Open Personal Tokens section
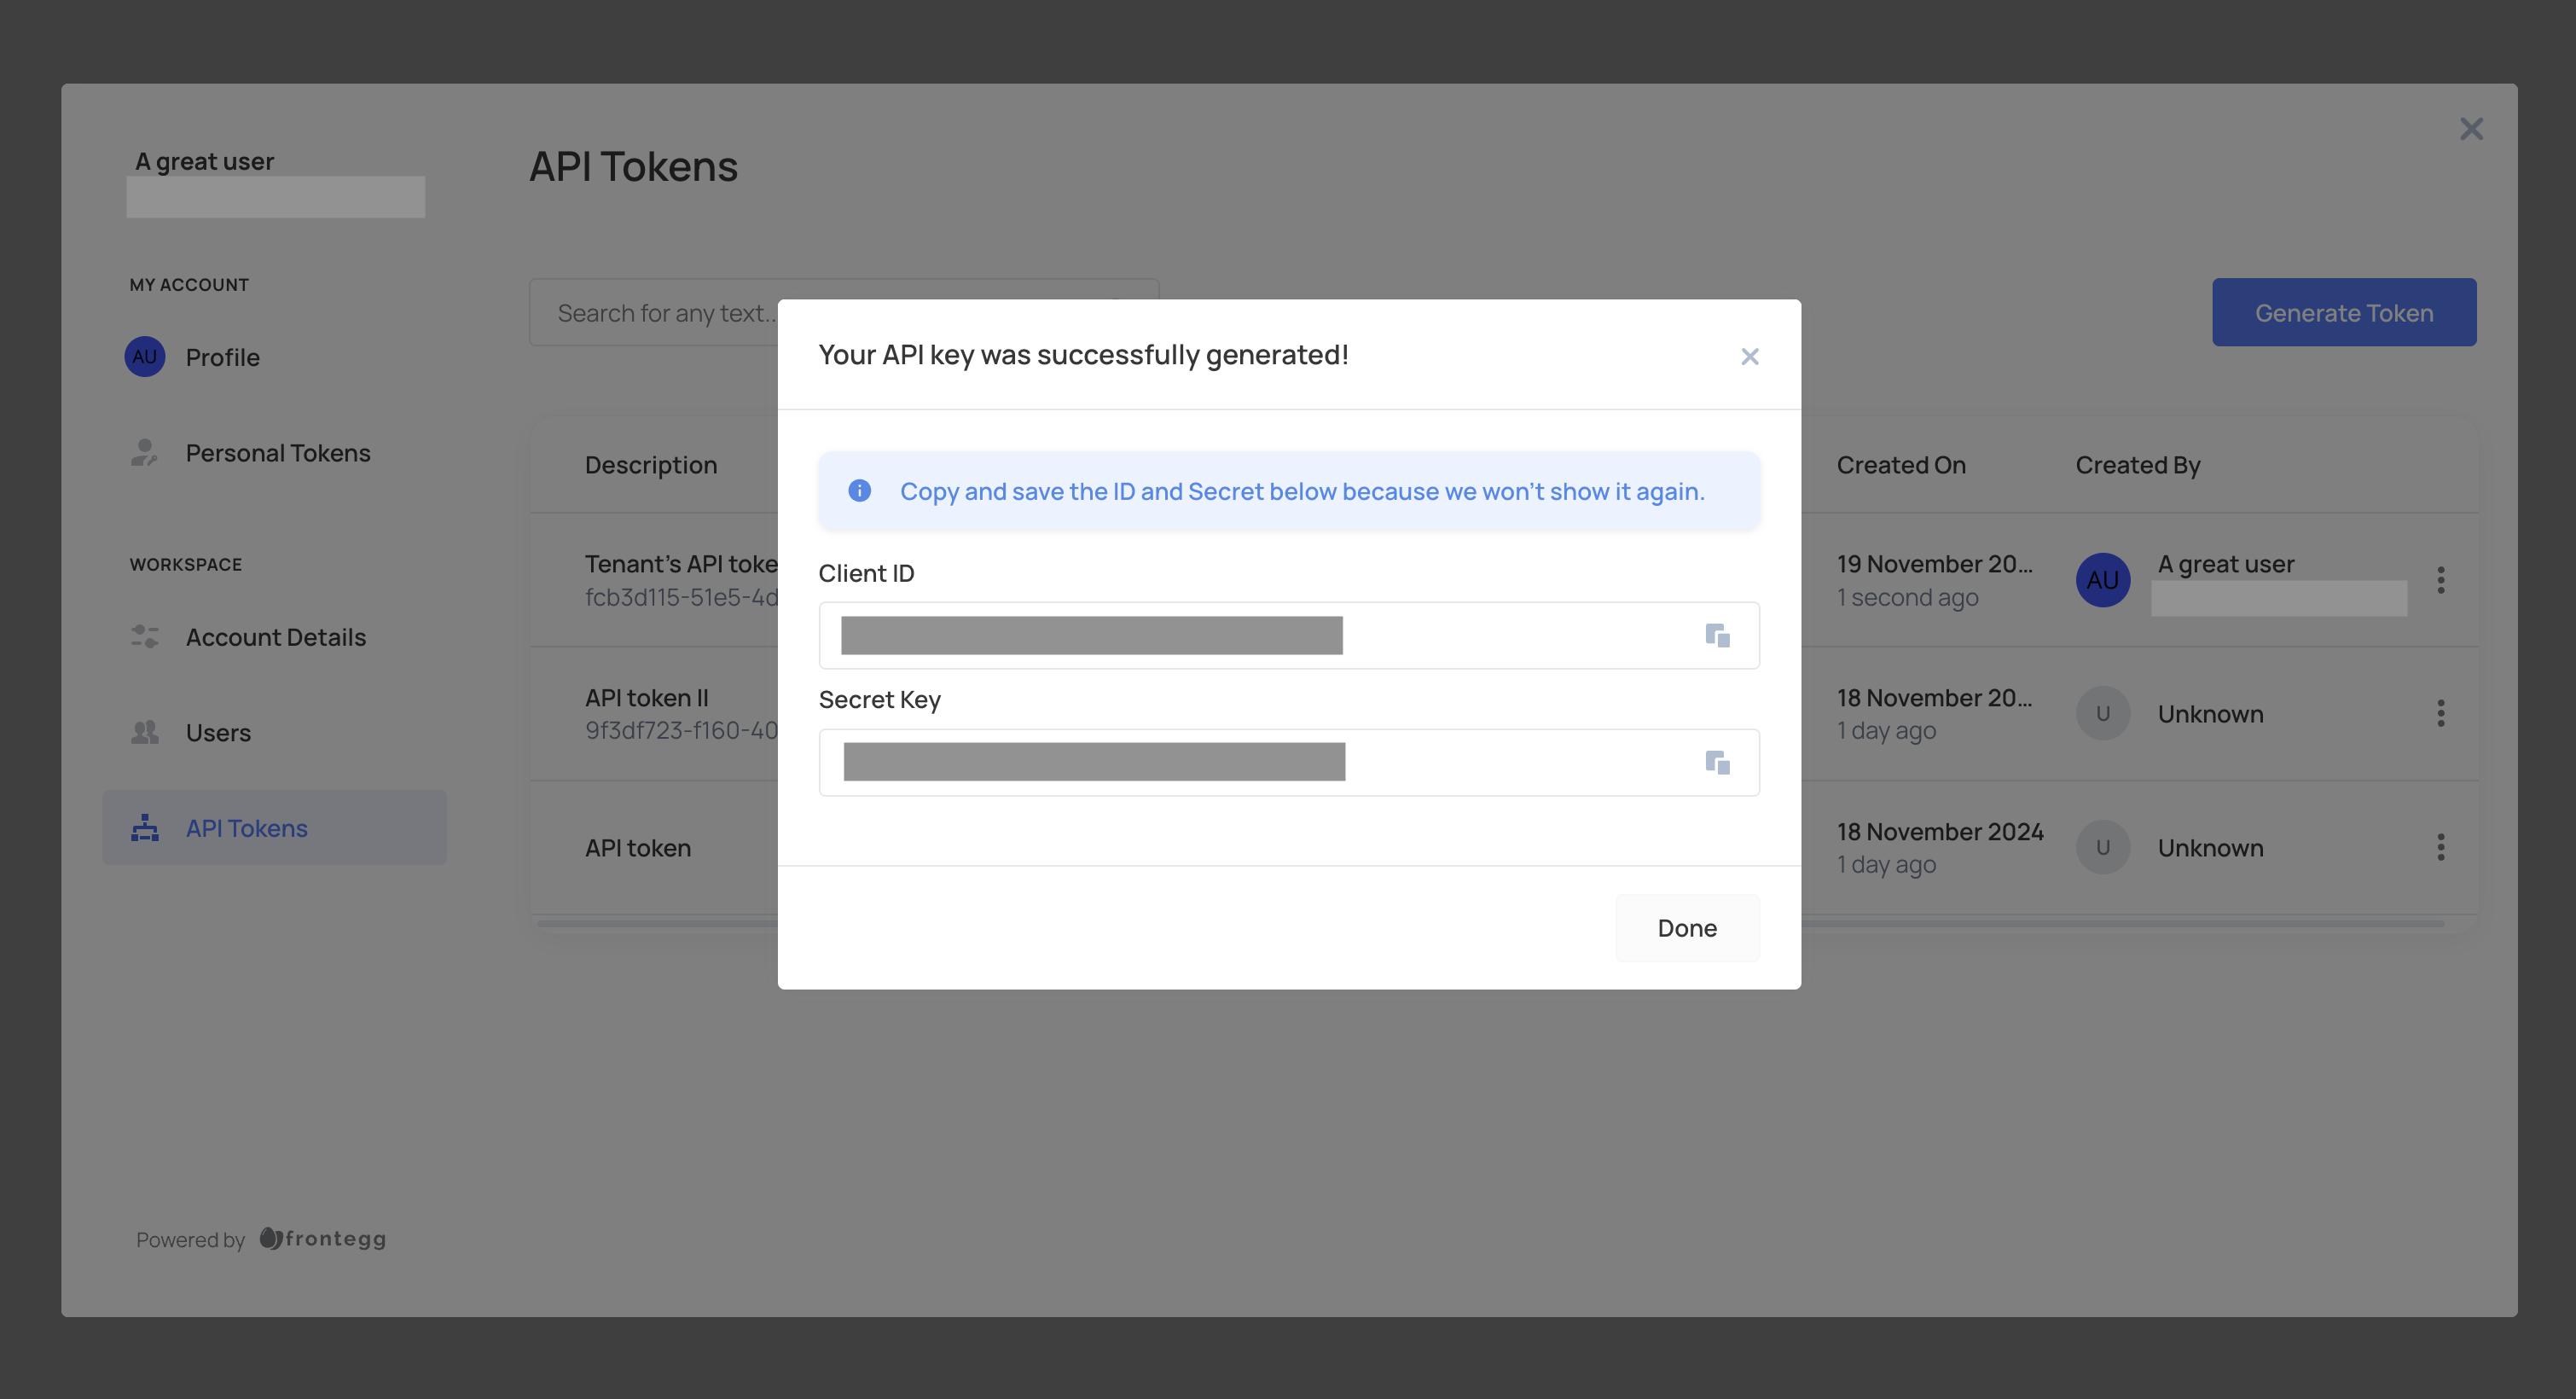Screen dimensions: 2576x1399 pyautogui.click(x=277, y=453)
